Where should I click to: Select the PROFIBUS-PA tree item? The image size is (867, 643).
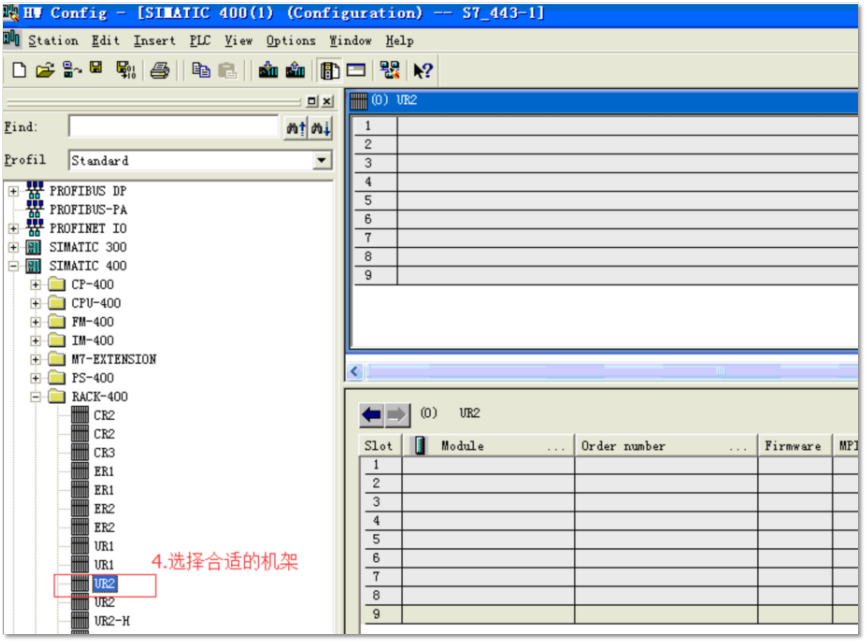[88, 210]
